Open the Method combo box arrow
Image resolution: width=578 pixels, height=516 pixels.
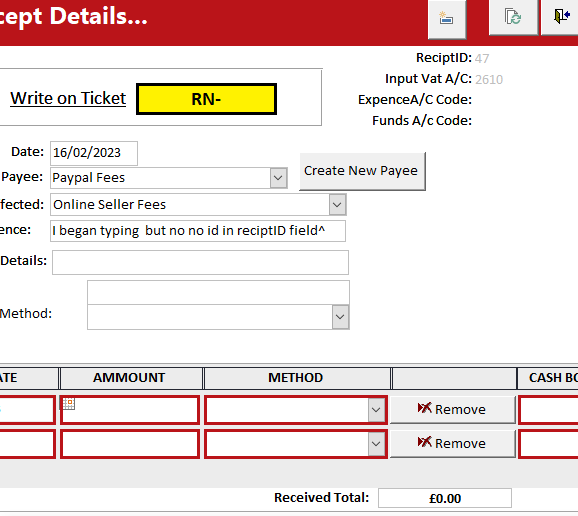(340, 317)
